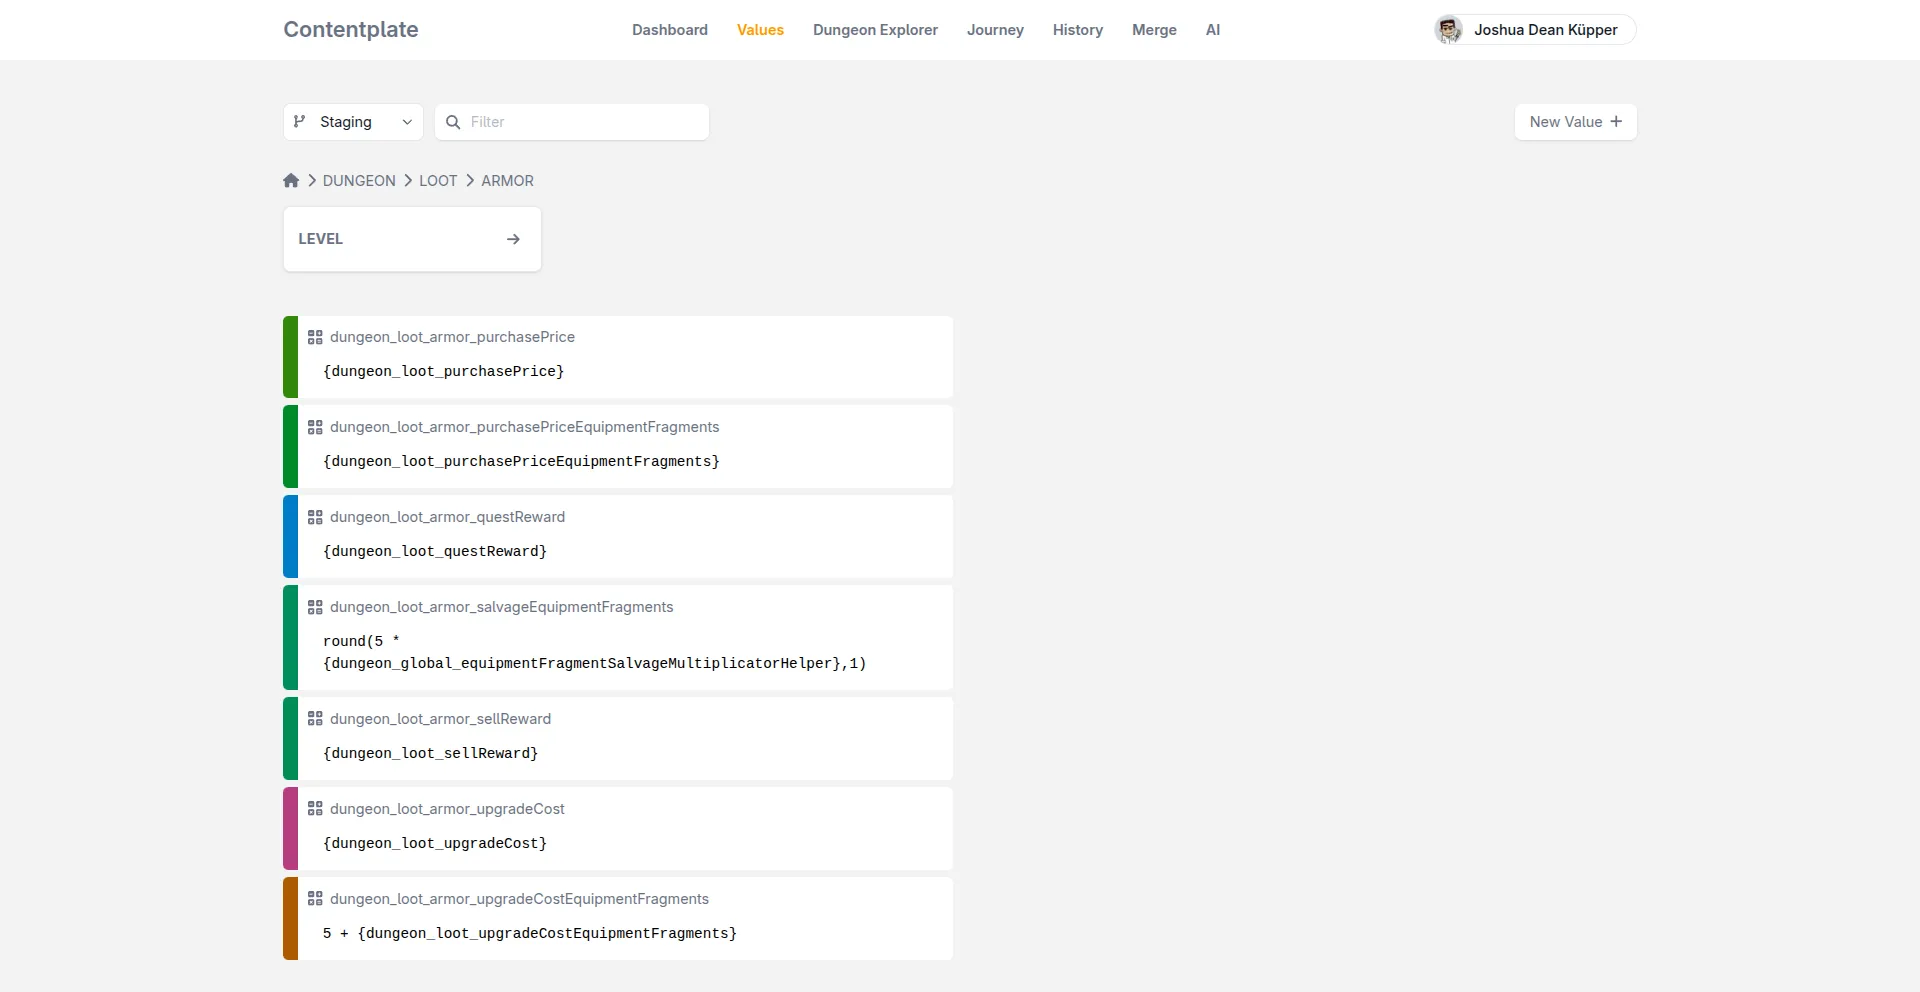Image resolution: width=1920 pixels, height=992 pixels.
Task: Click the New Value button
Action: 1576,122
